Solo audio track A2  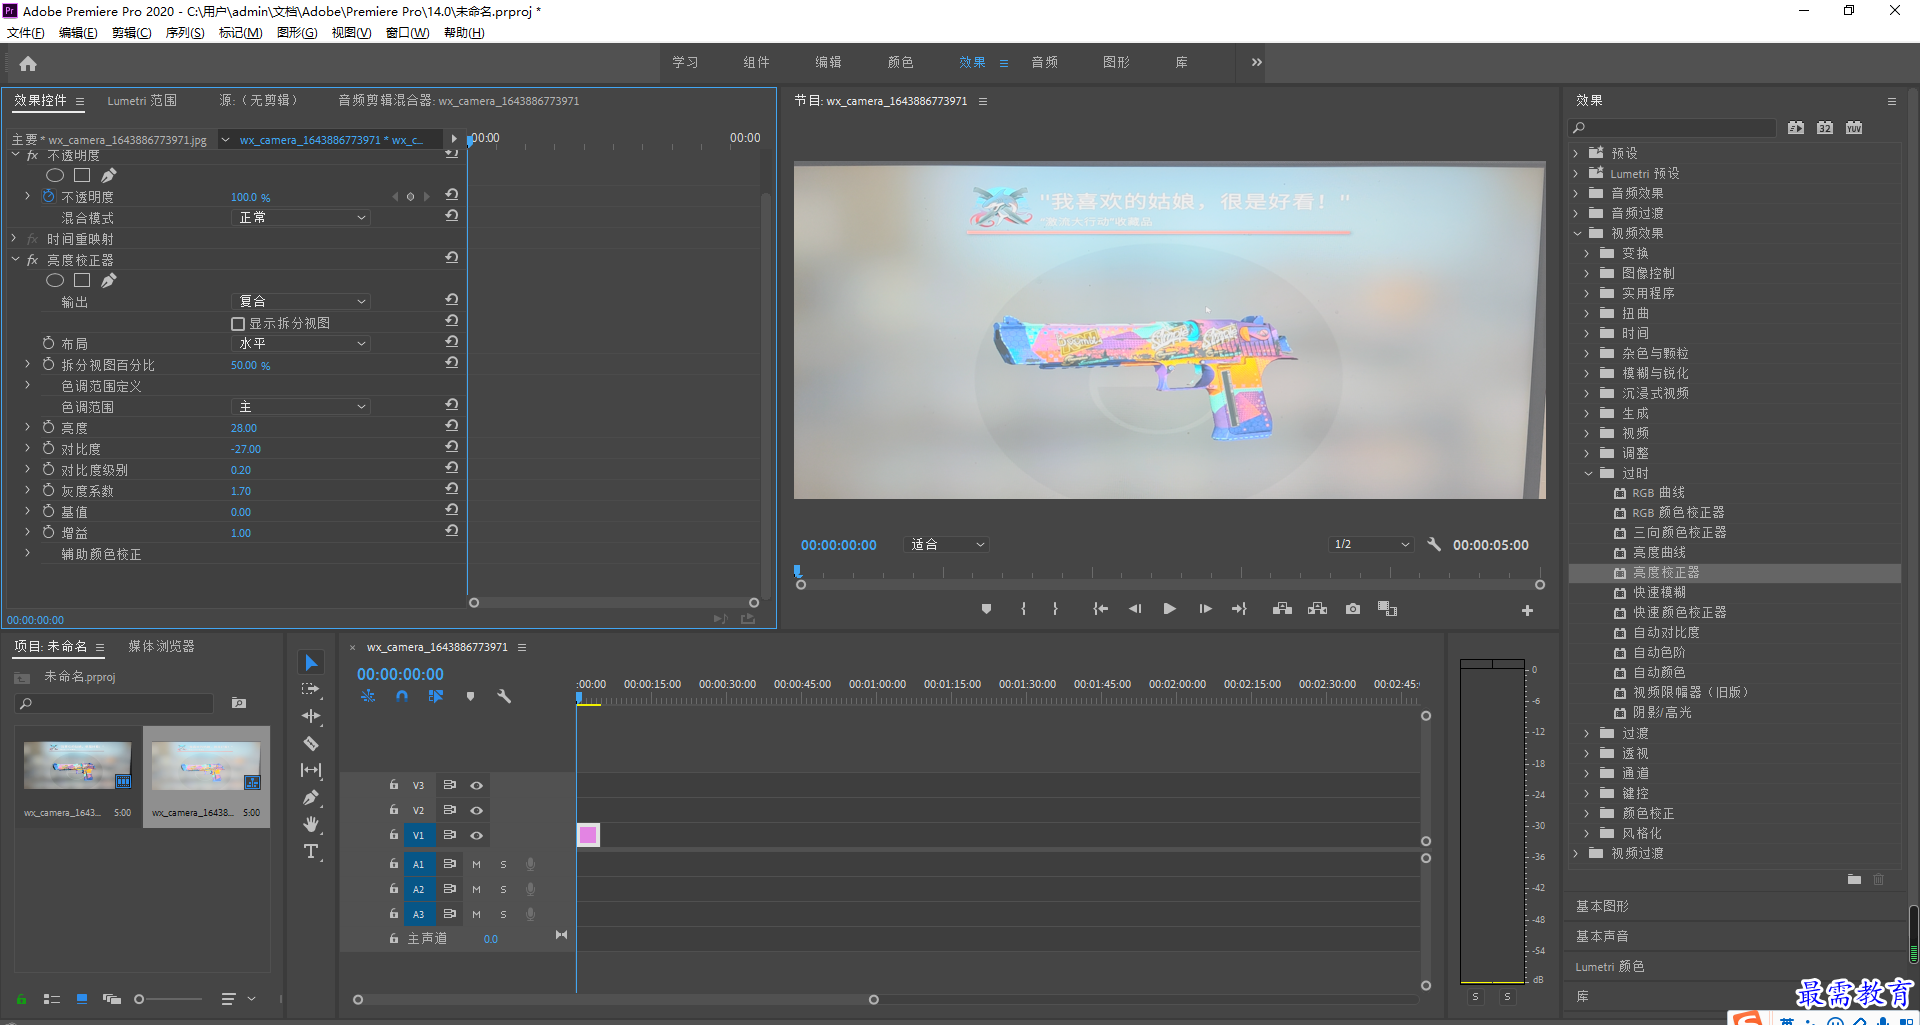pos(503,889)
